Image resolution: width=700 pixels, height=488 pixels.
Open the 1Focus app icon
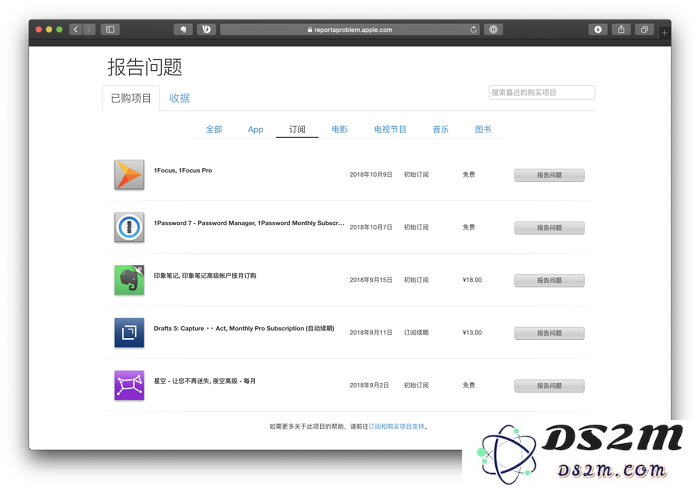point(129,175)
